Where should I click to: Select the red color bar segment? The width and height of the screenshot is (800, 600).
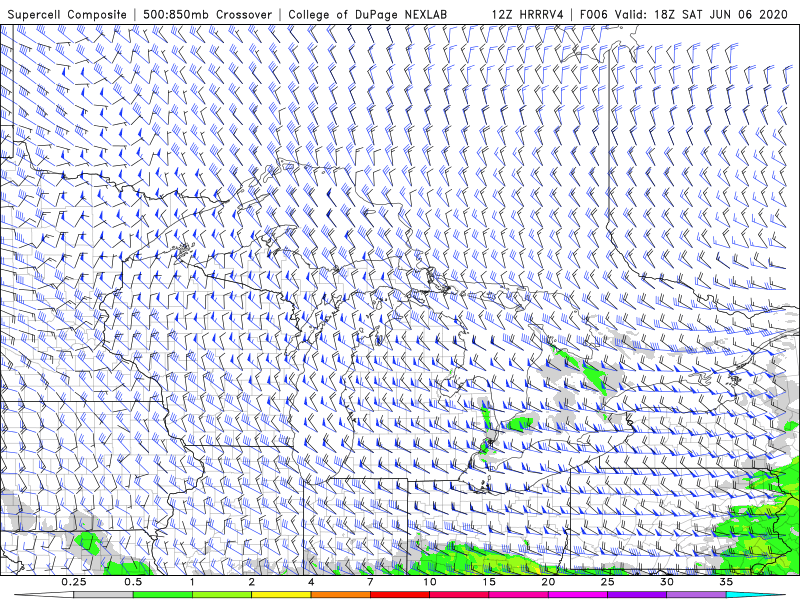399,595
